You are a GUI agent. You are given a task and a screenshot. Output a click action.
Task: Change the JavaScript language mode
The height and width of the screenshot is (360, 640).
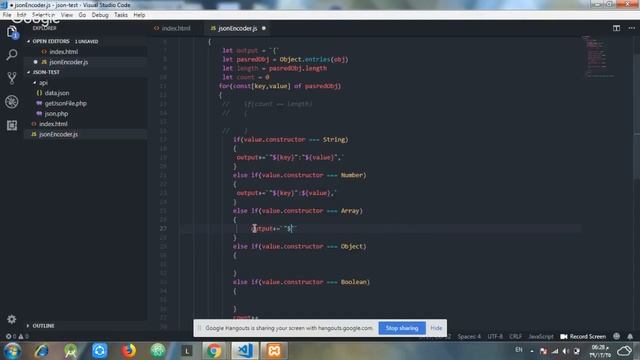[x=541, y=336]
